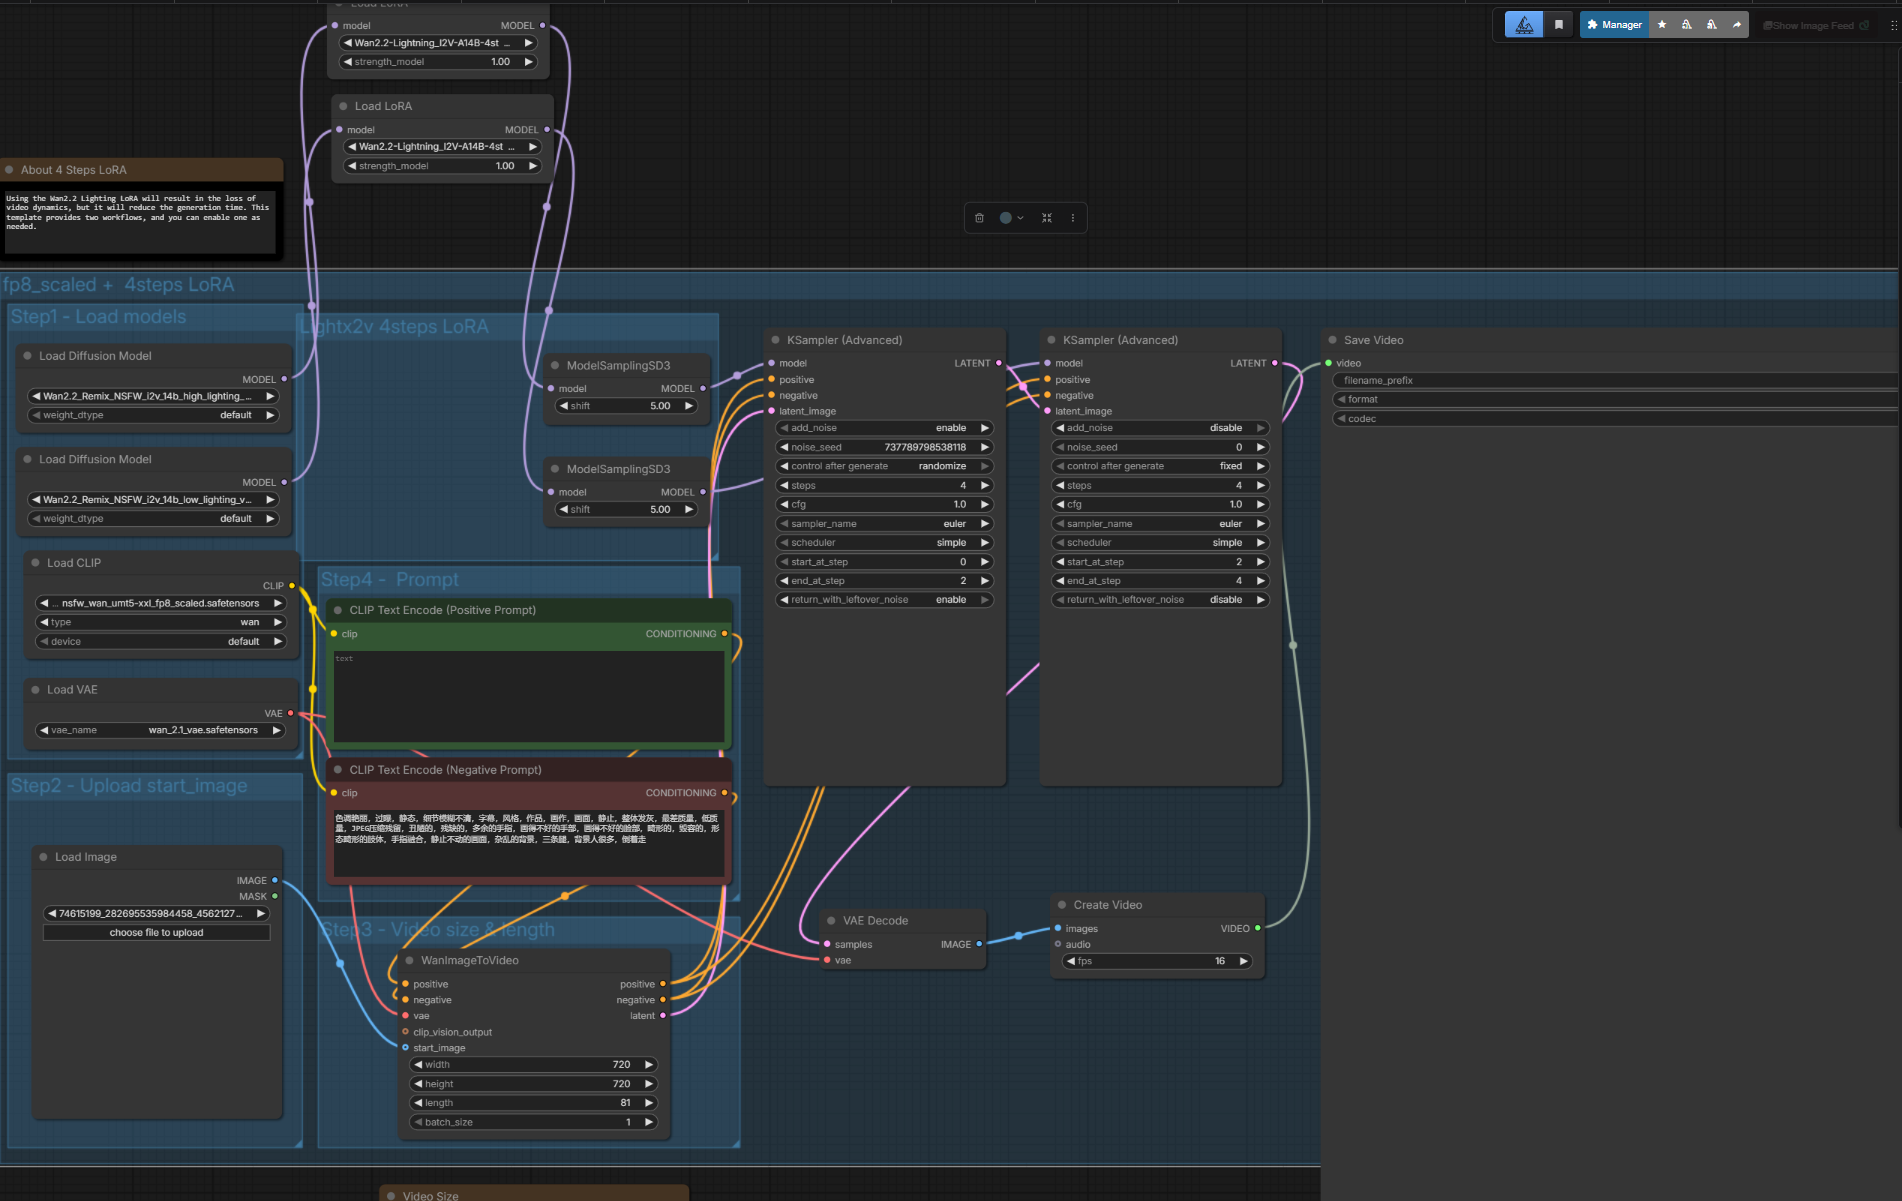This screenshot has width=1902, height=1201.
Task: Toggle add_noise on first KSampler (Advanced)
Action: [x=884, y=428]
